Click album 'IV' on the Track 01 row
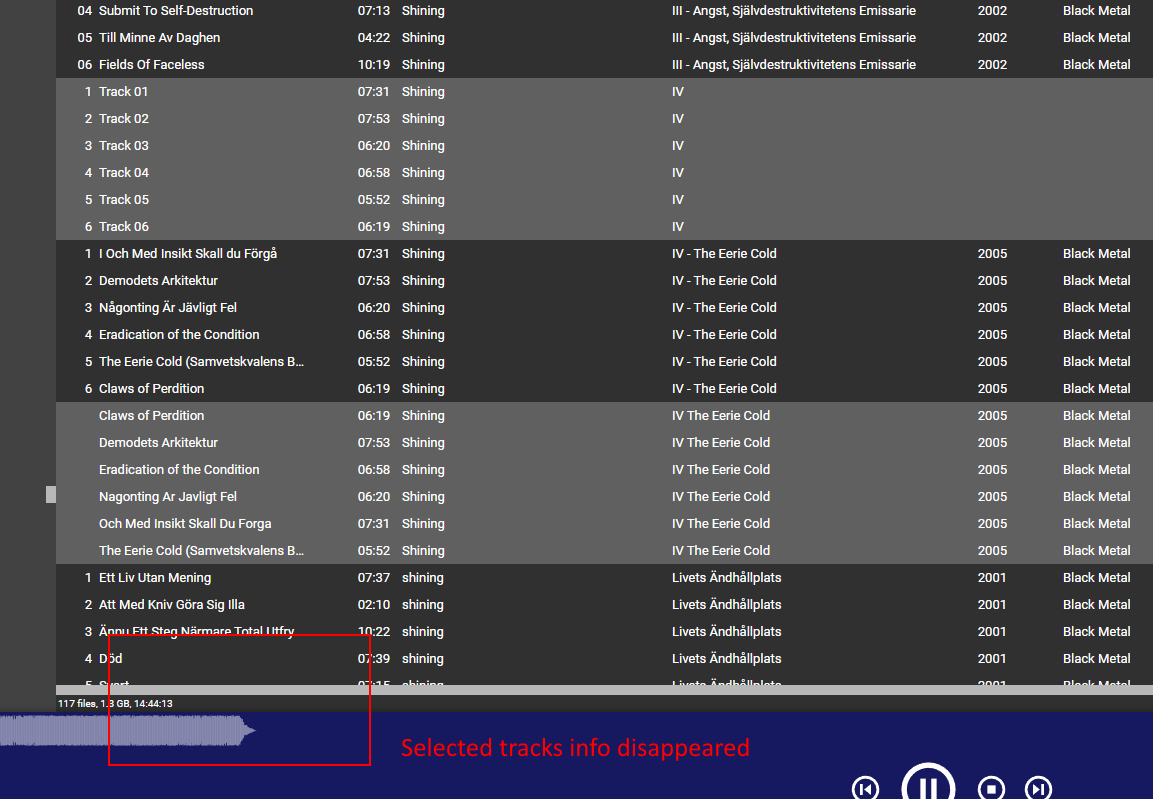This screenshot has height=799, width=1153. (678, 92)
